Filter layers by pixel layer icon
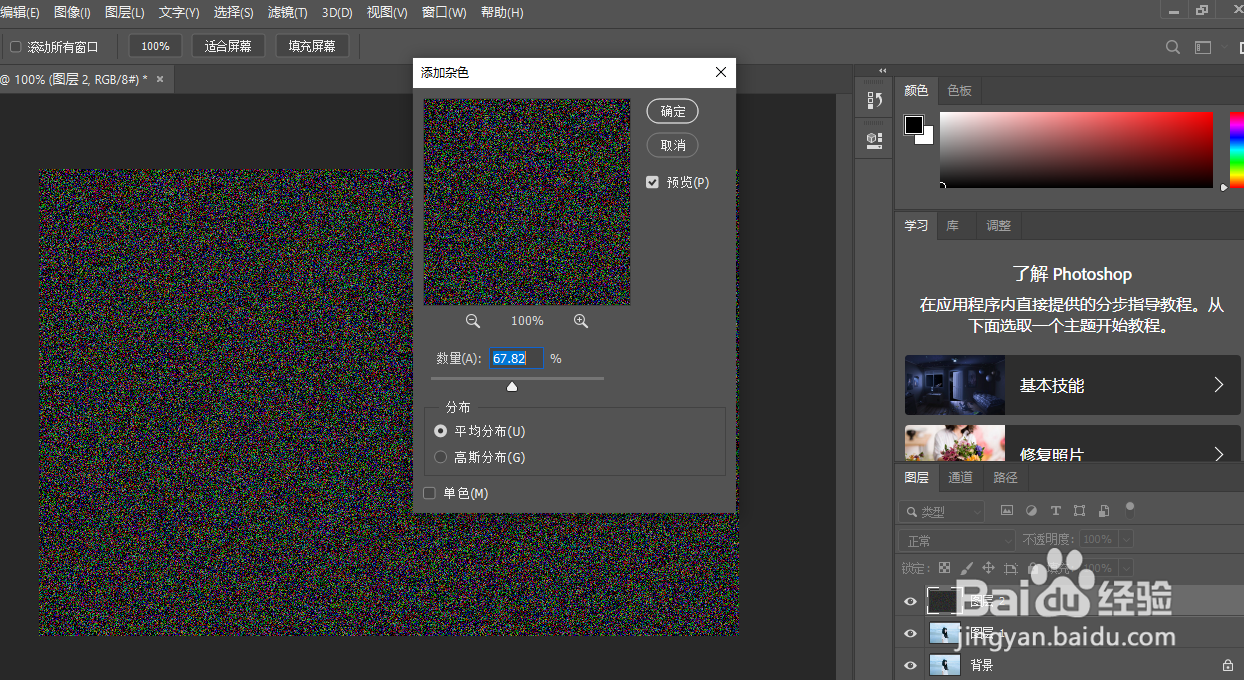 pos(1007,510)
